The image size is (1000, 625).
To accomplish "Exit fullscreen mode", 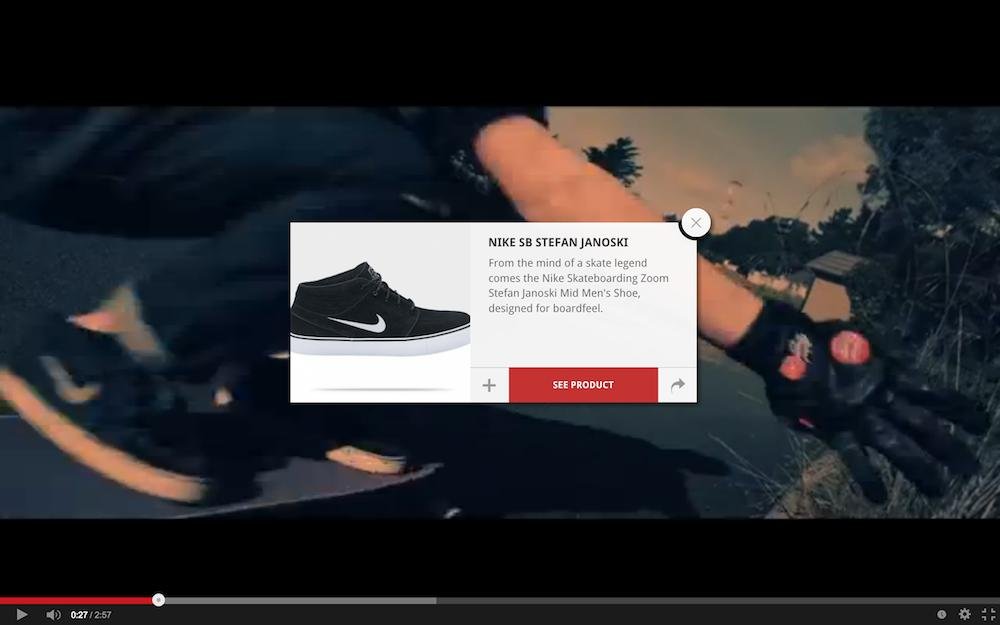I will (x=988, y=614).
